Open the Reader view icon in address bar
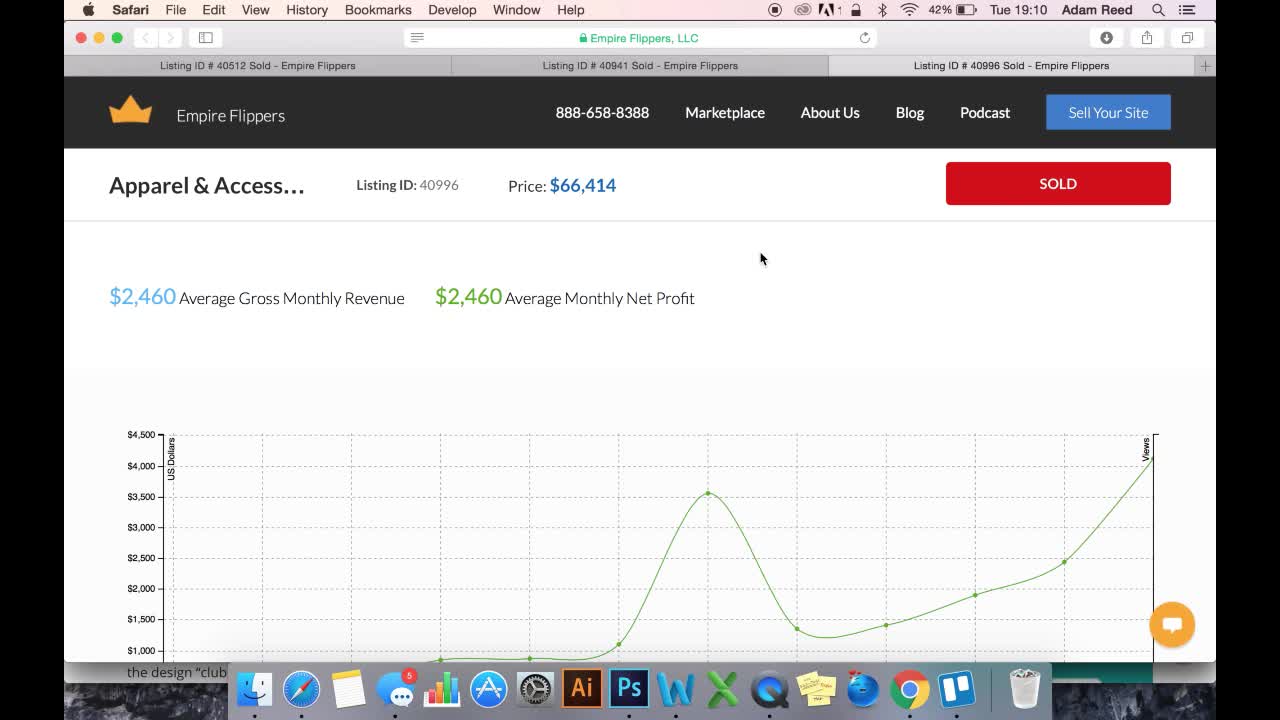 [x=417, y=38]
